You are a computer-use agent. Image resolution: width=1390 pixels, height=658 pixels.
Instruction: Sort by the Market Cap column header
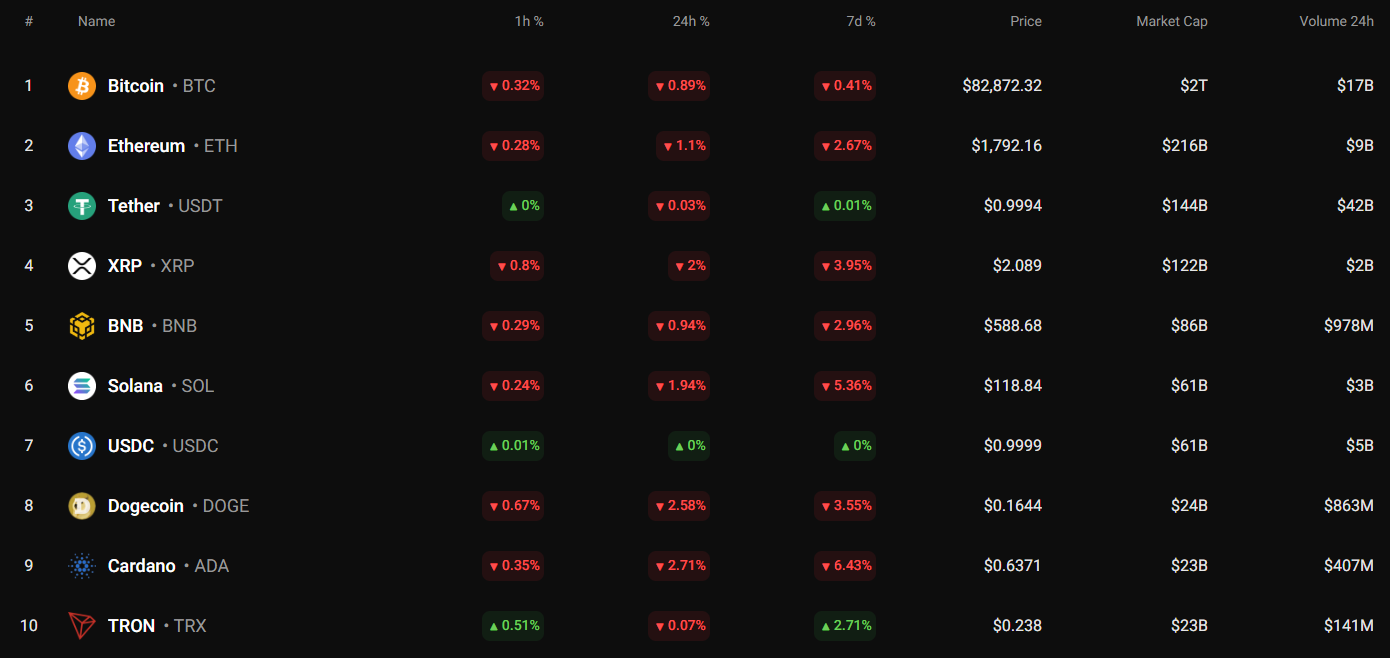tap(1171, 21)
